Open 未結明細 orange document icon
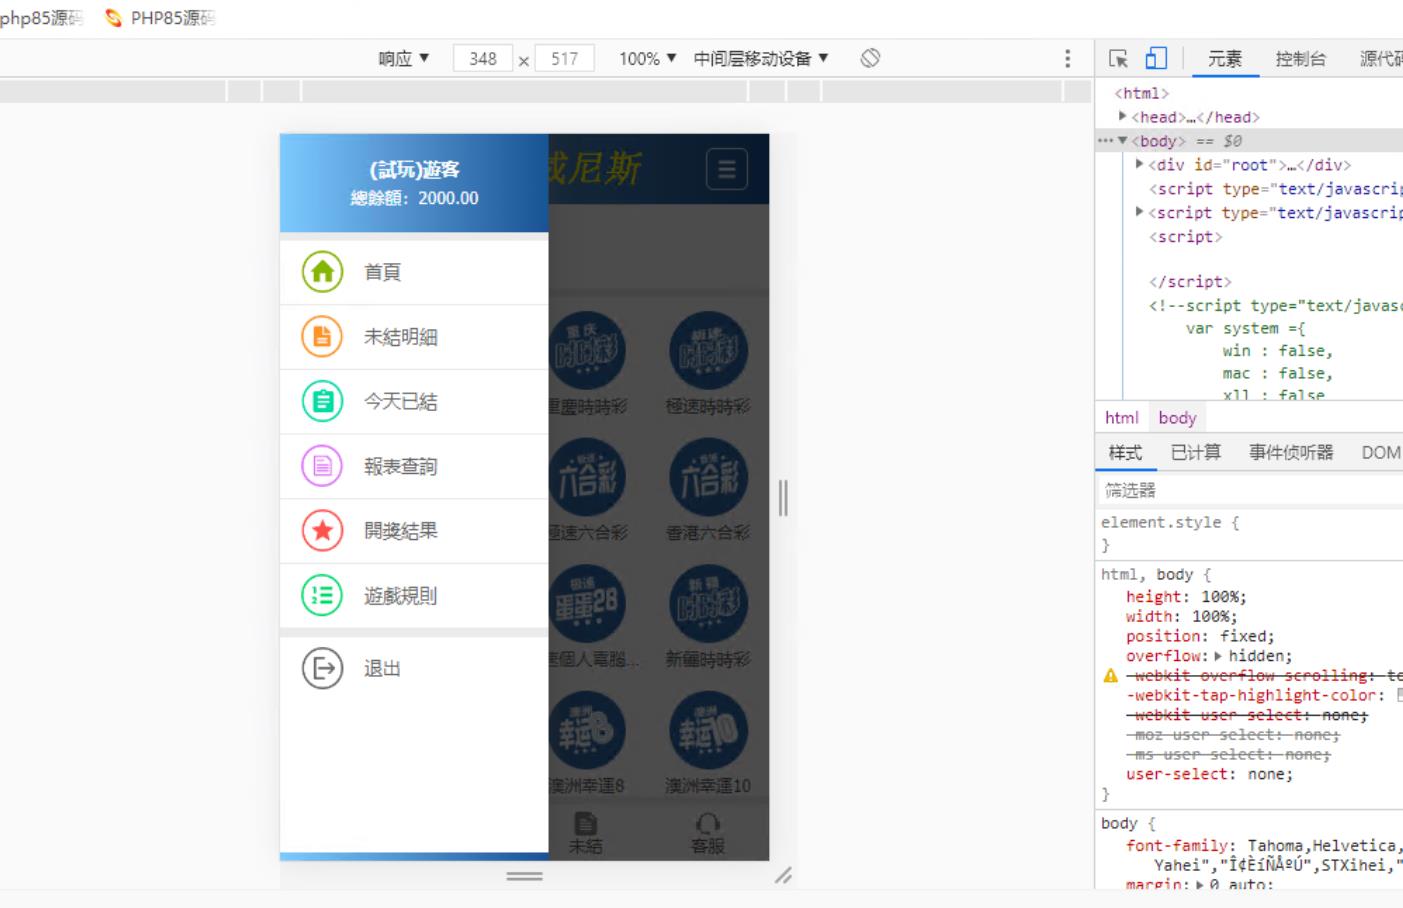The image size is (1403, 908). [x=322, y=337]
